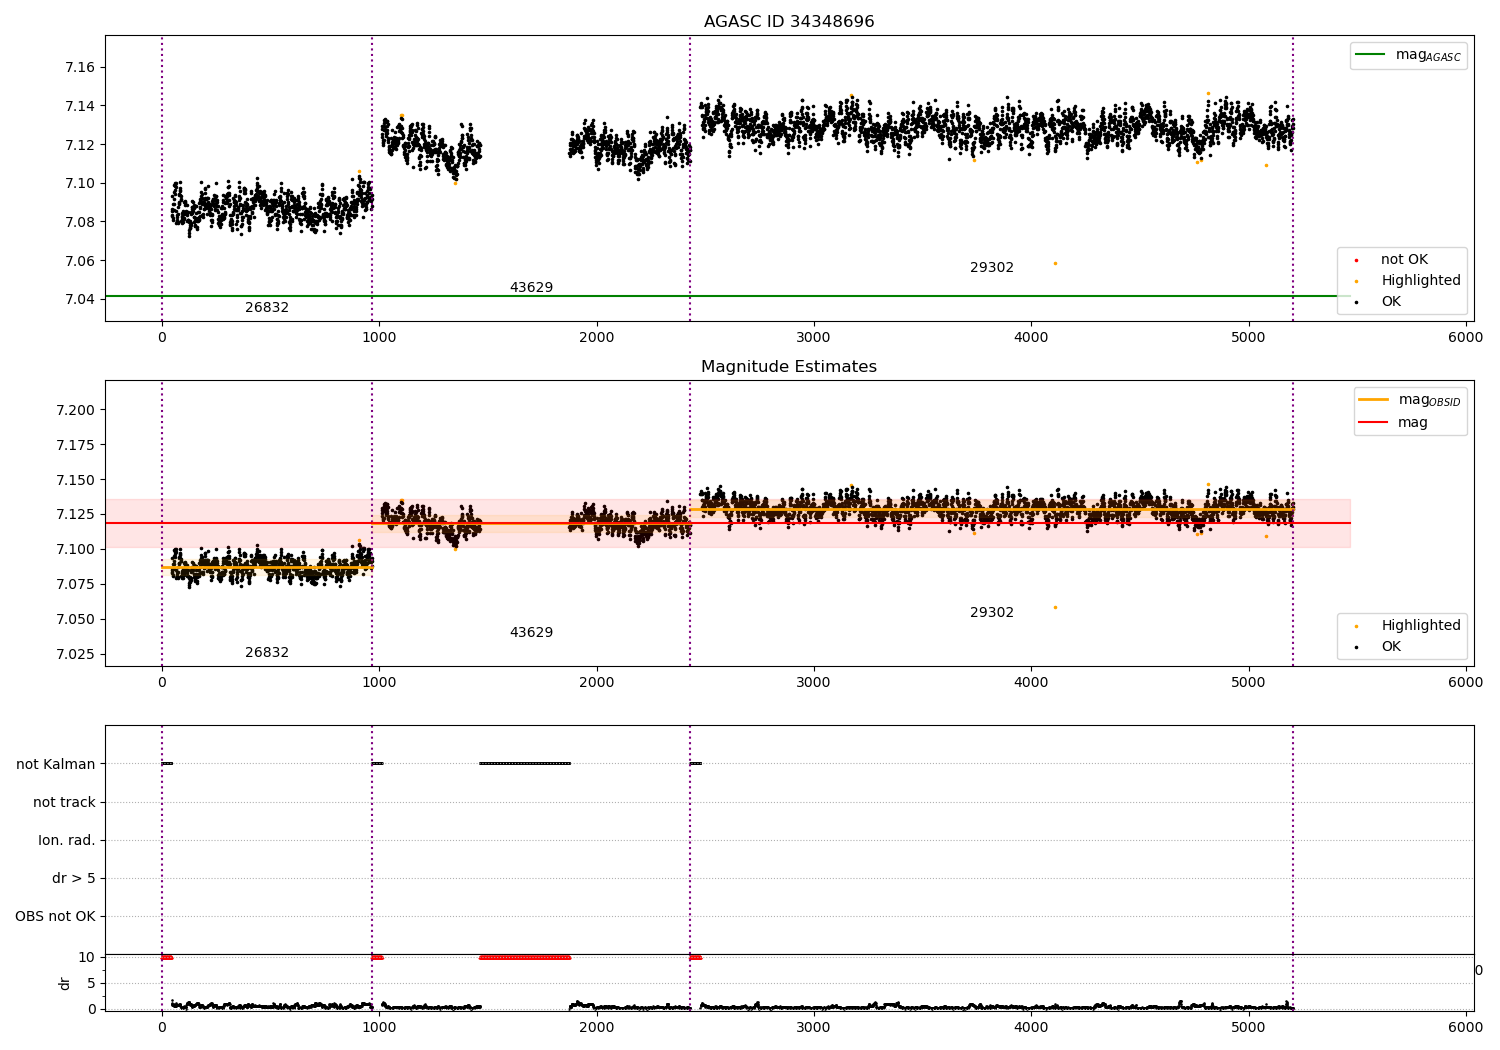Click the 7.16 y-tick in top plot
The image size is (1500, 1050).
click(80, 68)
